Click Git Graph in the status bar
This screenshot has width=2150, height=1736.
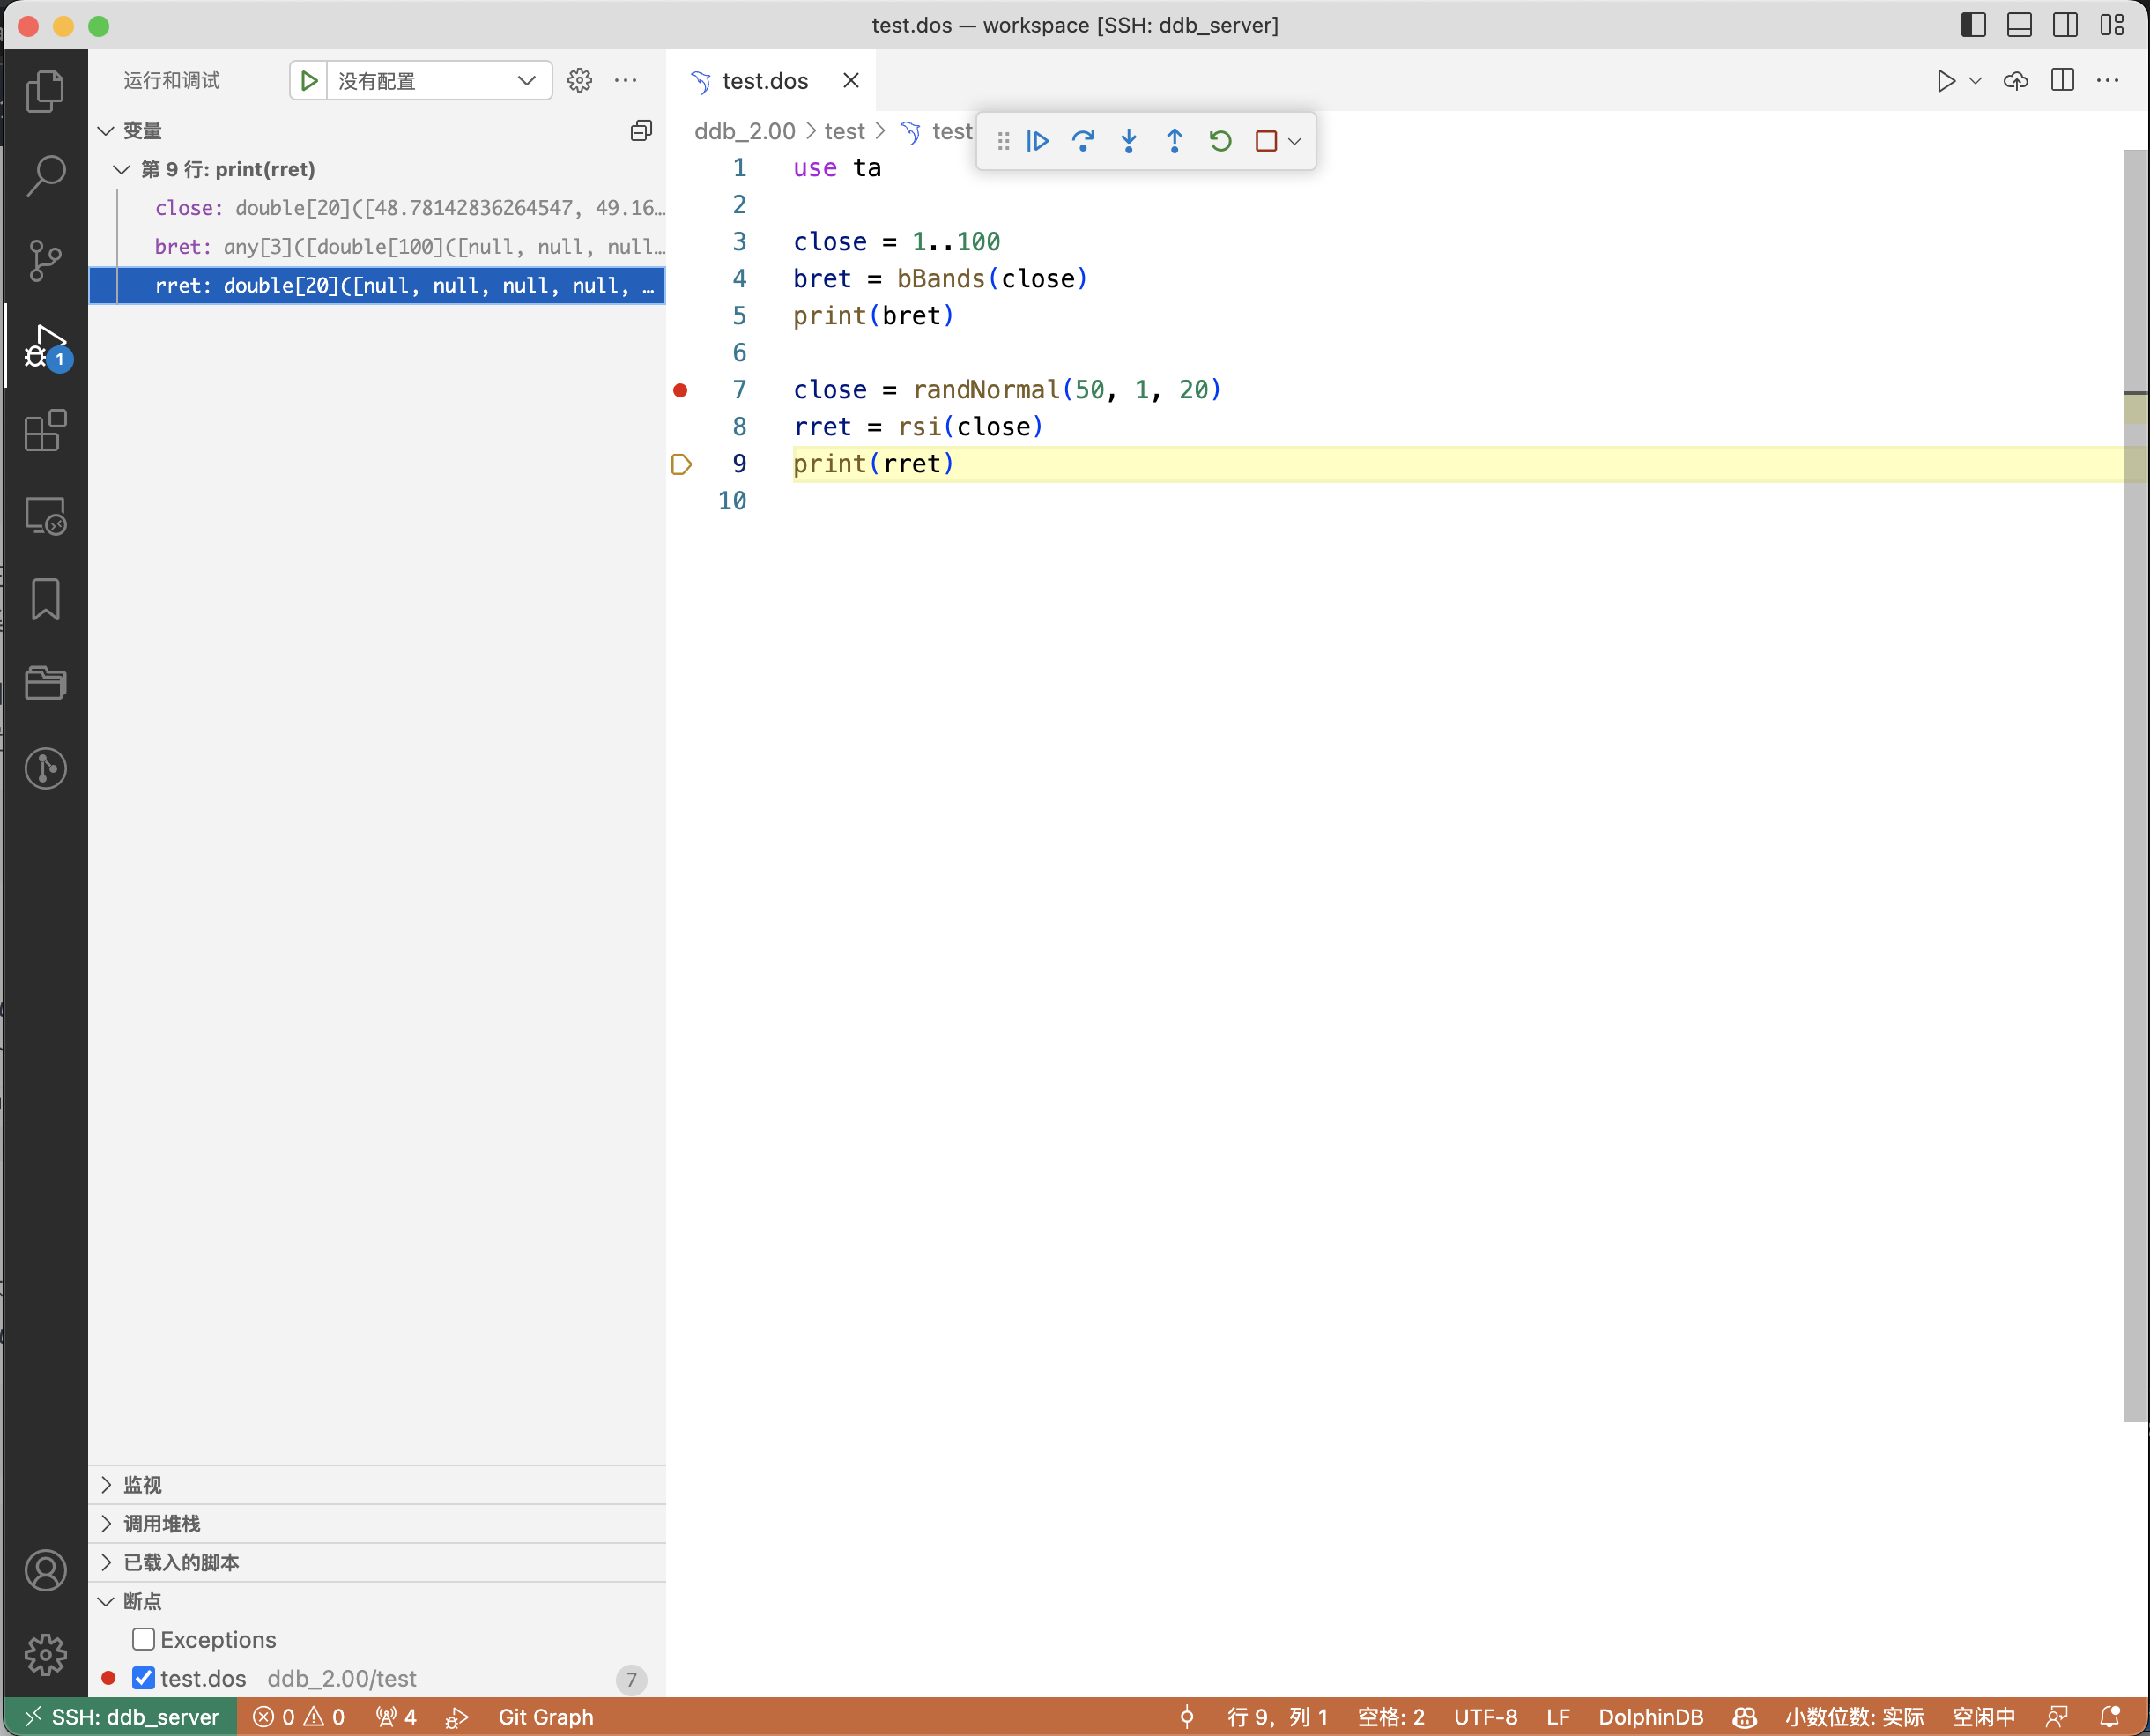click(545, 1717)
